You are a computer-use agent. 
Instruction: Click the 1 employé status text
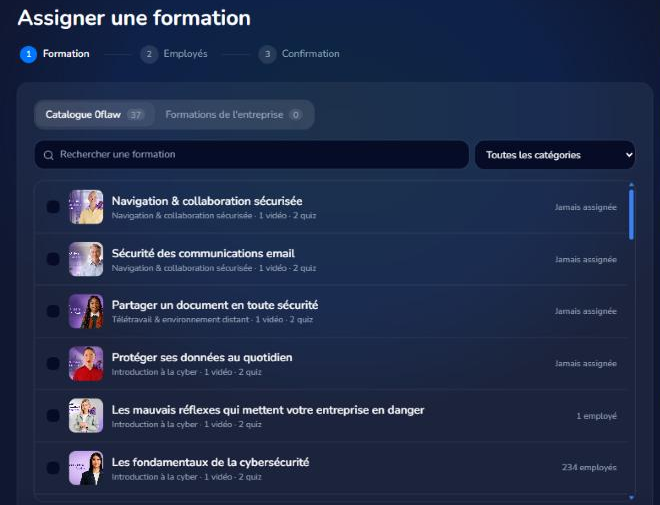tap(596, 416)
